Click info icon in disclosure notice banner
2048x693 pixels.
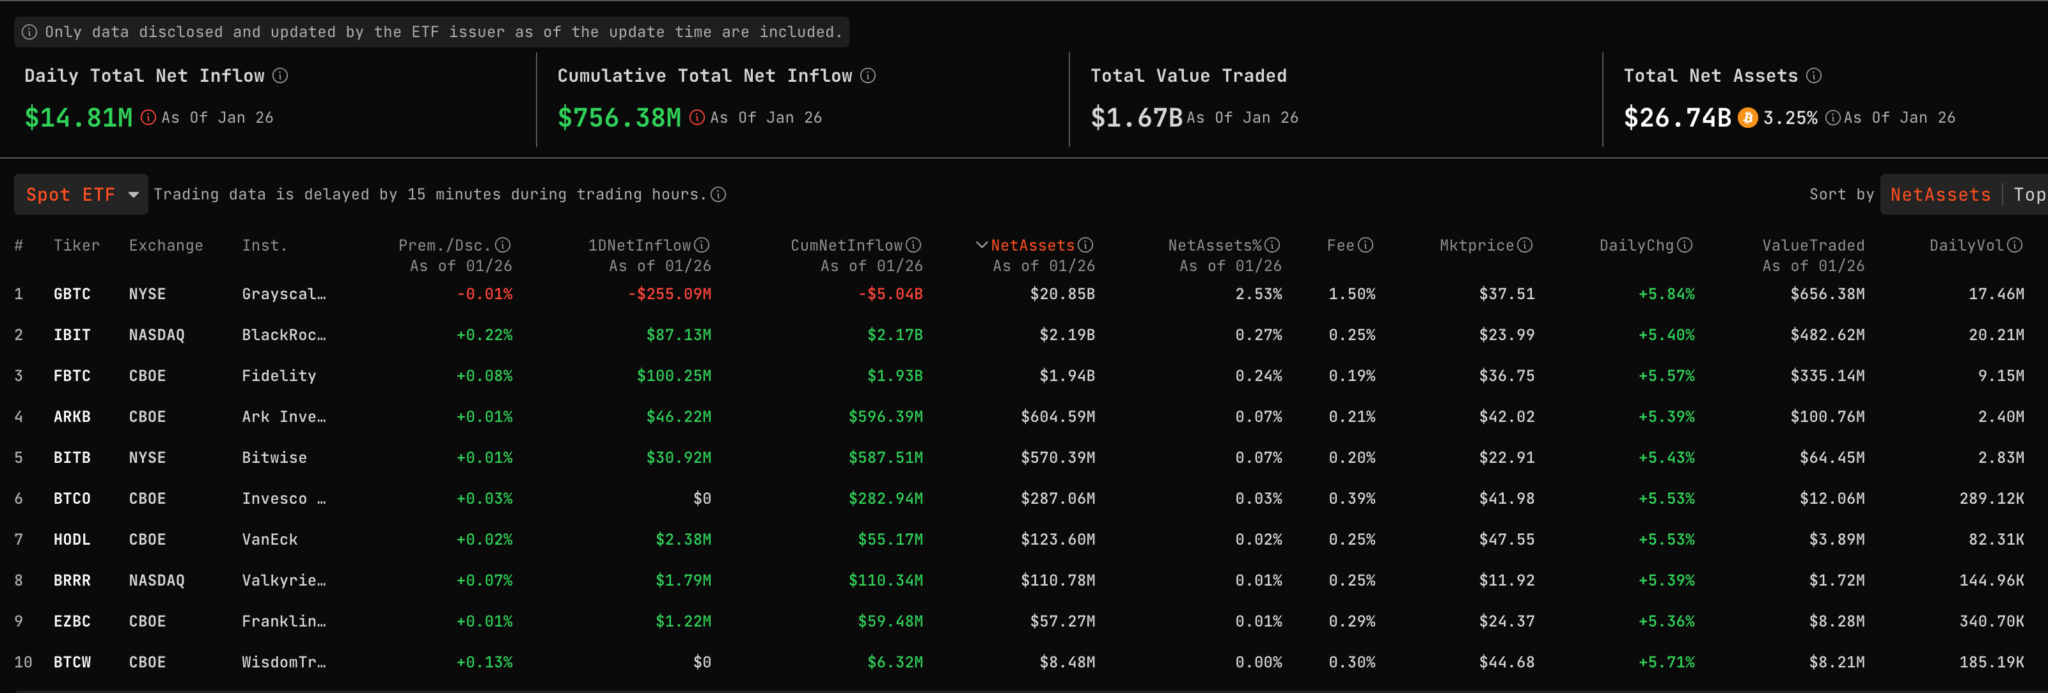pyautogui.click(x=30, y=32)
